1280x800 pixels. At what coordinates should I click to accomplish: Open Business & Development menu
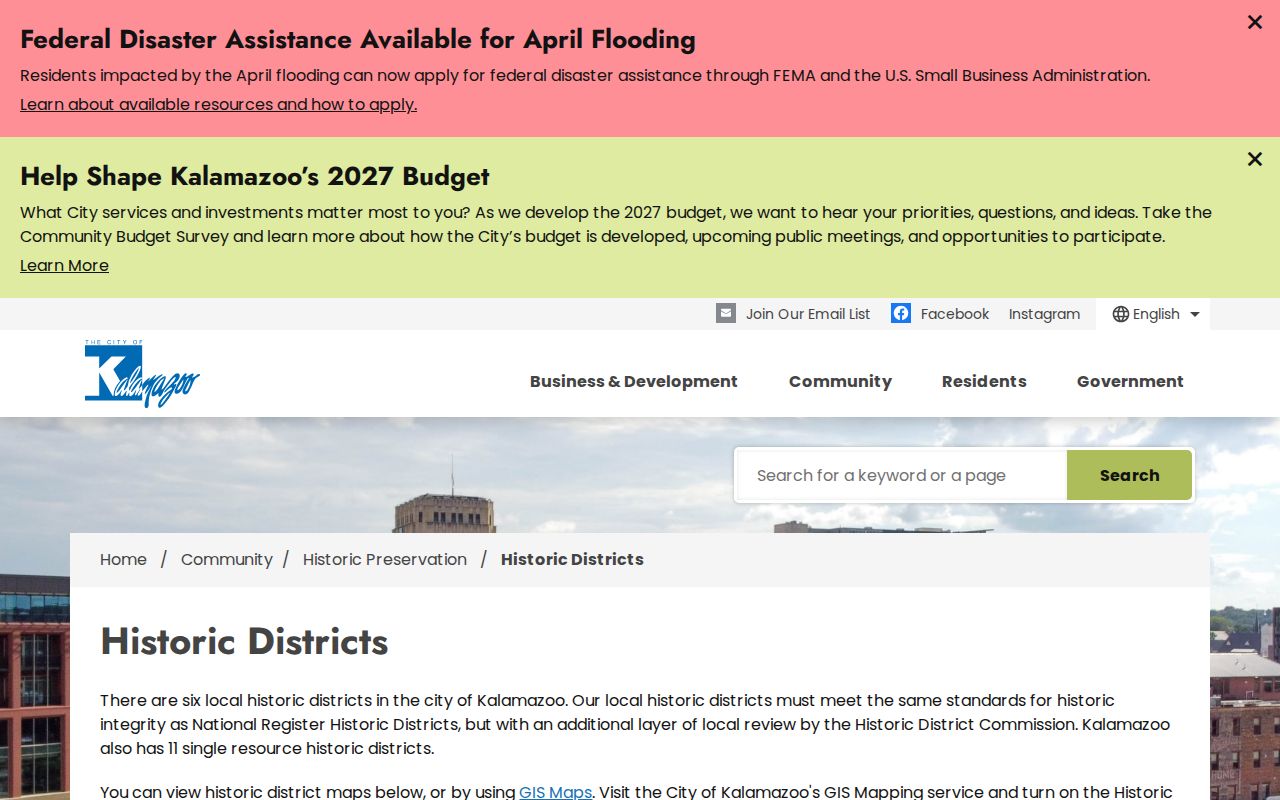(634, 381)
